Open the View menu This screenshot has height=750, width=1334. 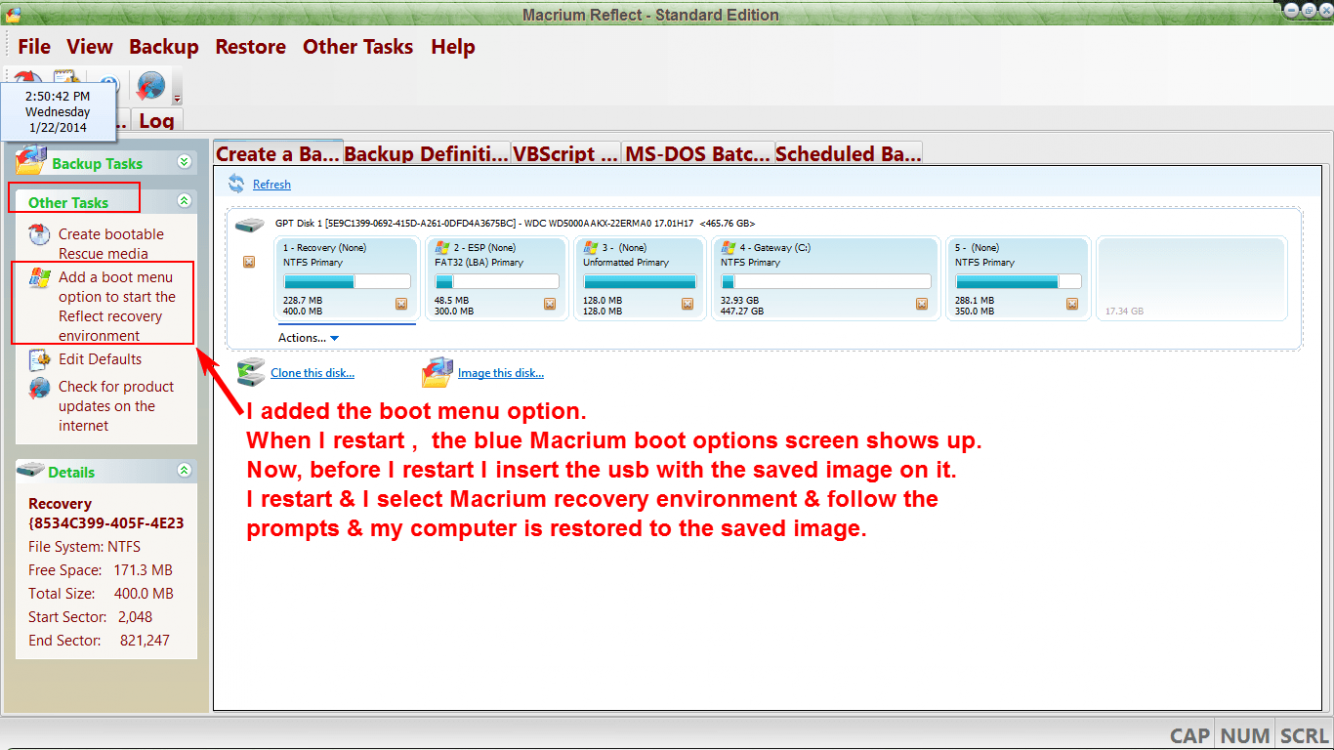(x=90, y=47)
